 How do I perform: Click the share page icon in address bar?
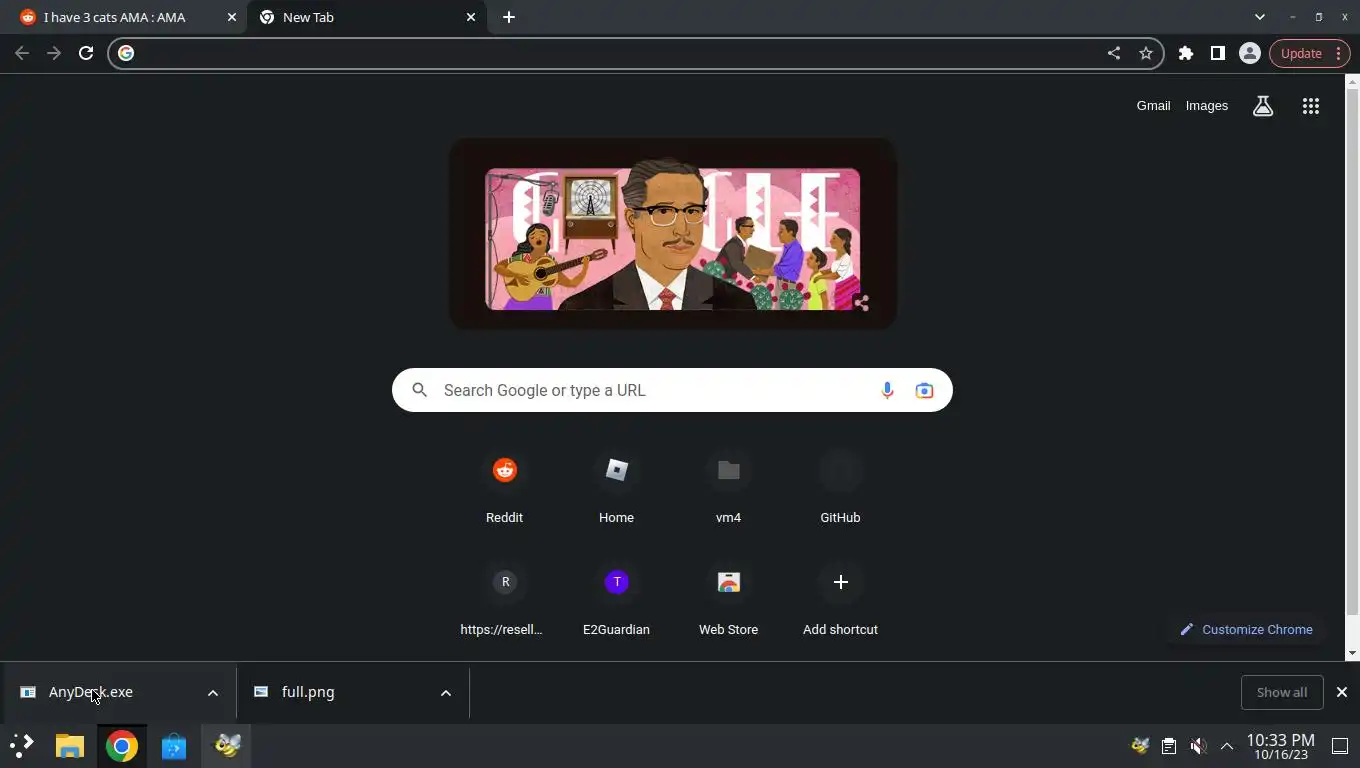coord(1114,53)
